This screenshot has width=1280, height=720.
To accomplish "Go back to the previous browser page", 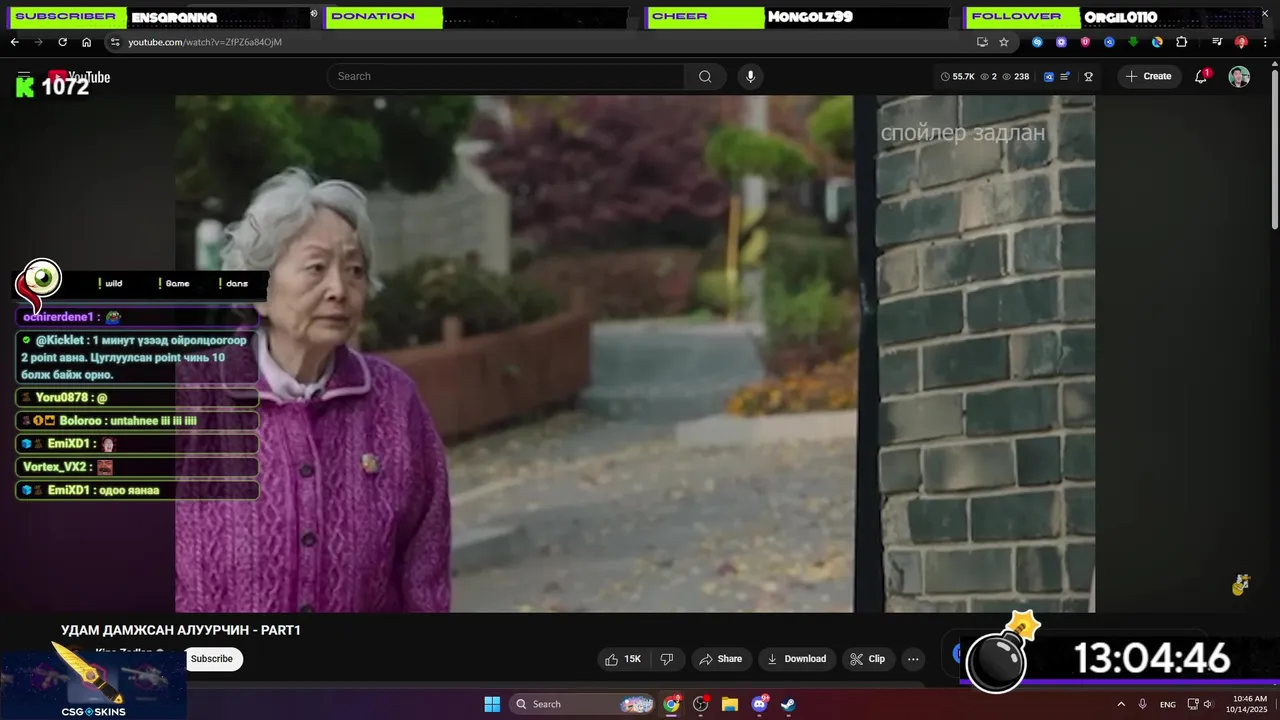I will (14, 42).
